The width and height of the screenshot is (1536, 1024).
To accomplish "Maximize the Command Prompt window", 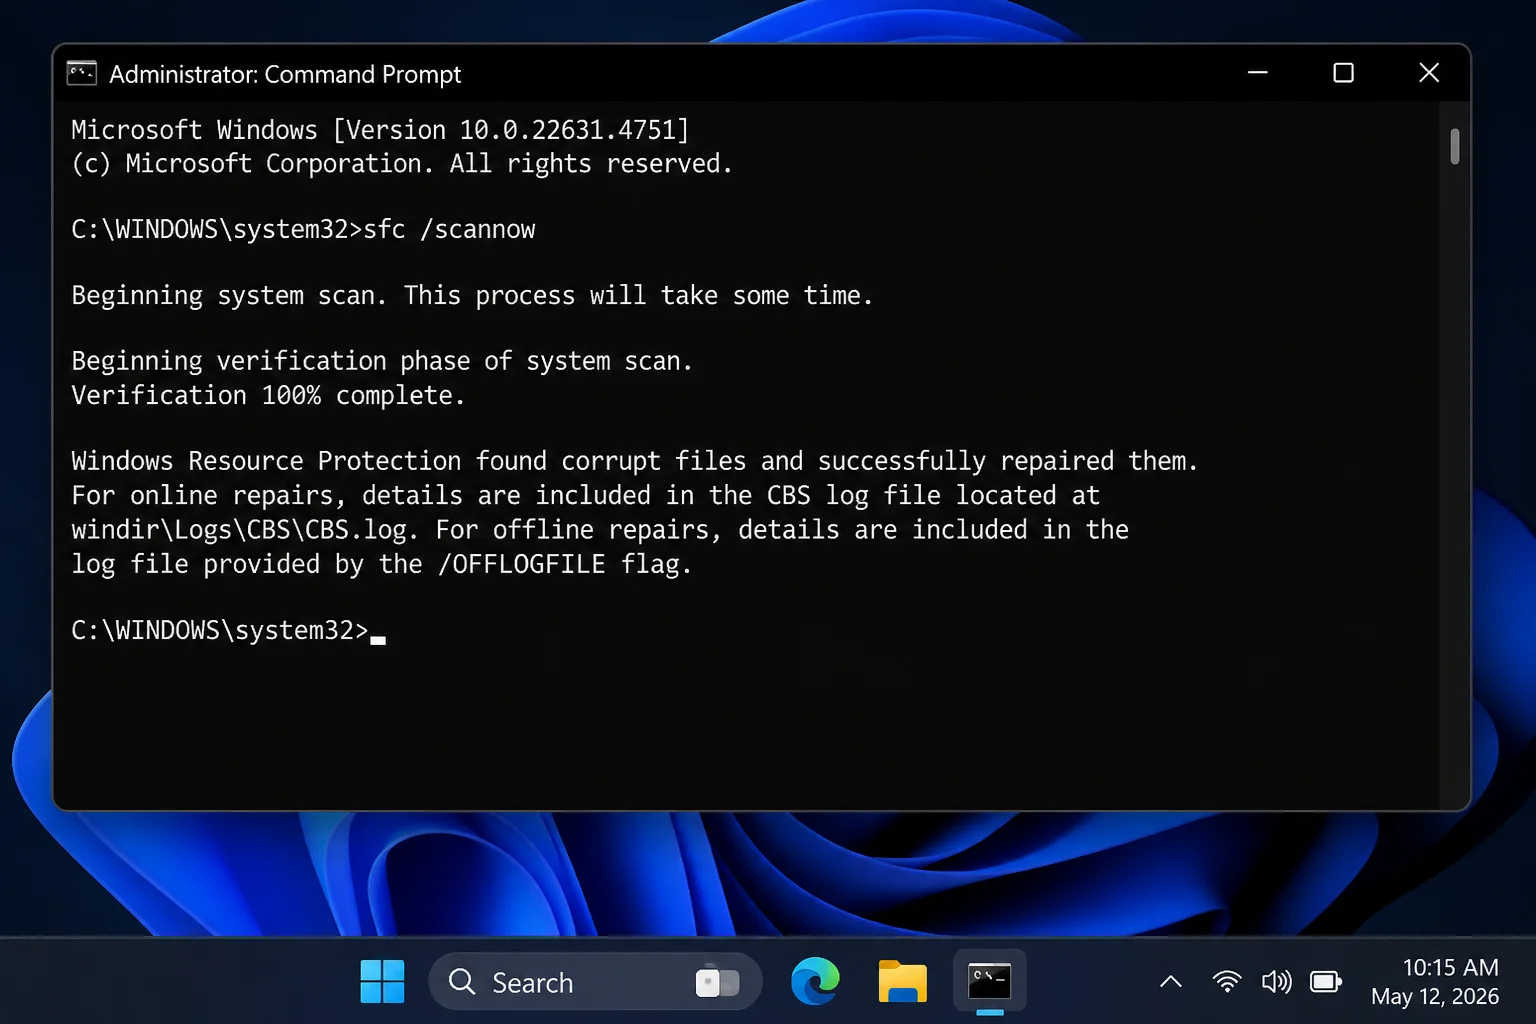I will 1343,73.
